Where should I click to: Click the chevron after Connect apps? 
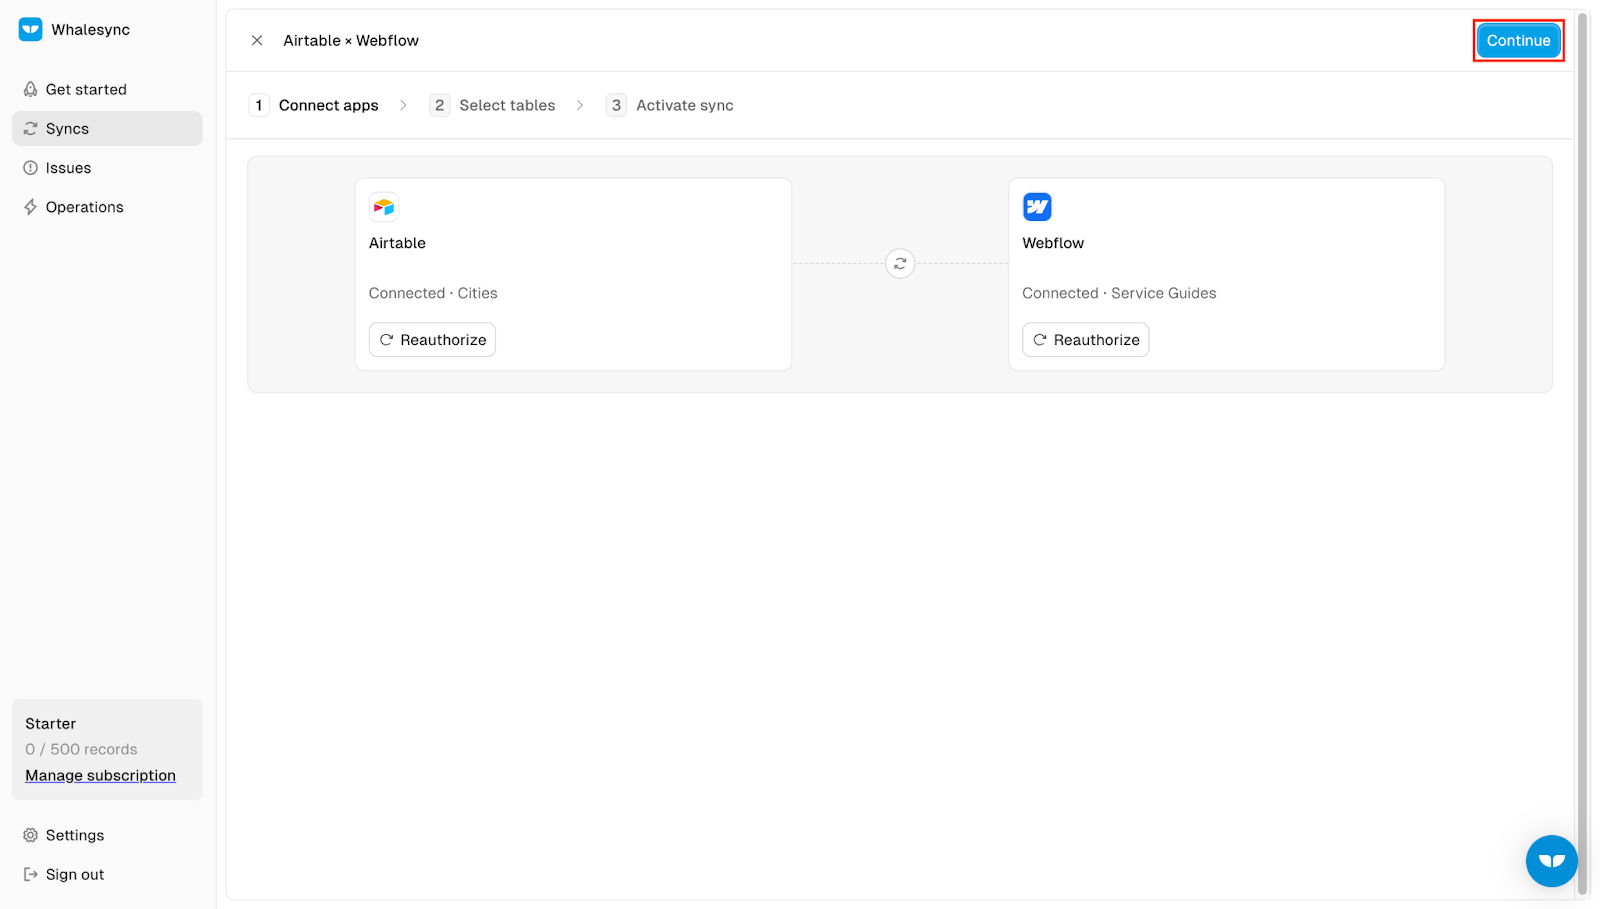click(x=403, y=105)
